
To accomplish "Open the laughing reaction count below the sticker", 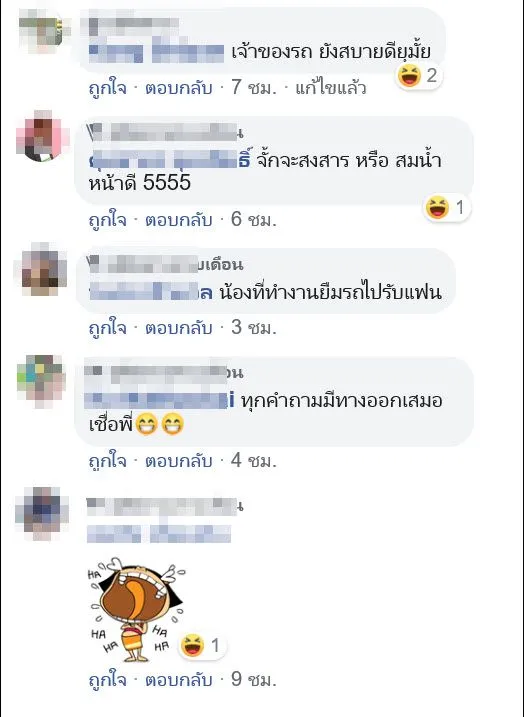I will click(x=201, y=646).
